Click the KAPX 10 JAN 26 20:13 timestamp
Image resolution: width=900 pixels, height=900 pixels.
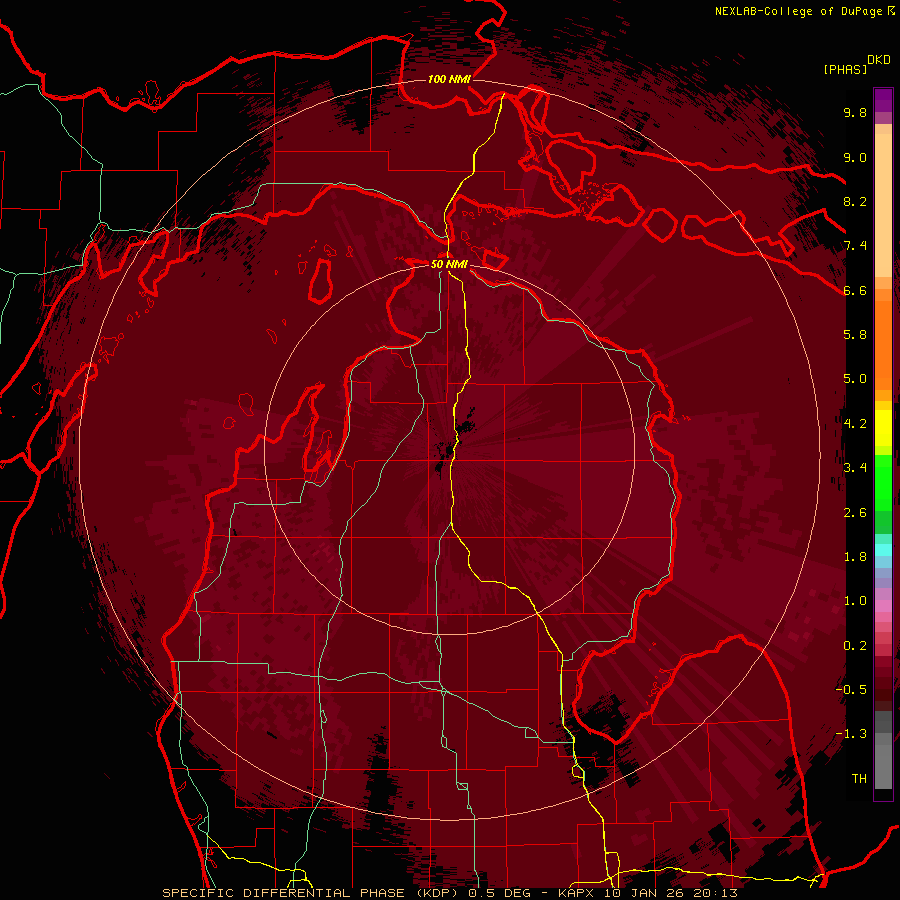[x=648, y=893]
